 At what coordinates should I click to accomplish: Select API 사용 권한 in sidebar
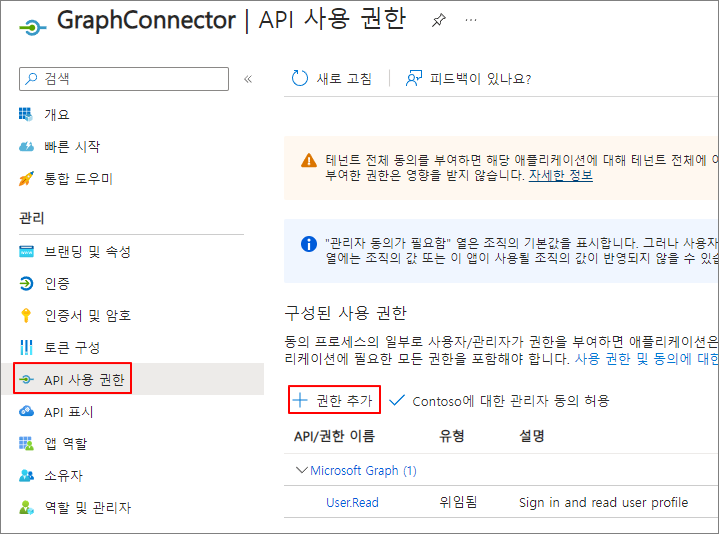pyautogui.click(x=84, y=380)
